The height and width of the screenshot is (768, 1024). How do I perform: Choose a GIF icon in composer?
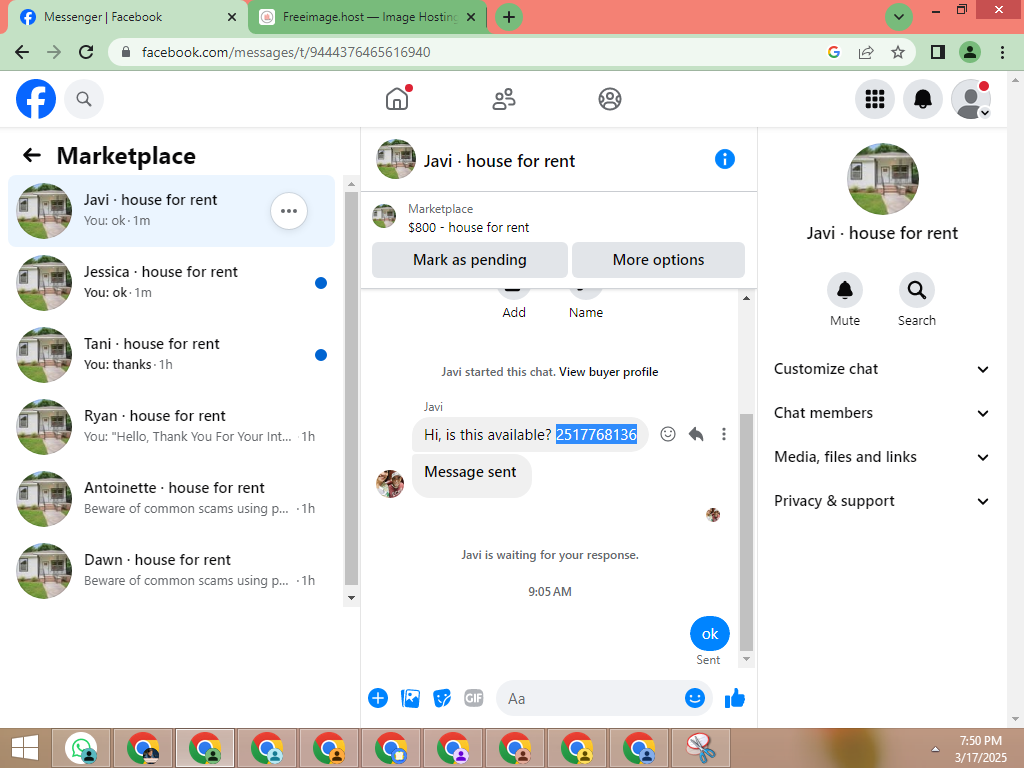tap(474, 698)
